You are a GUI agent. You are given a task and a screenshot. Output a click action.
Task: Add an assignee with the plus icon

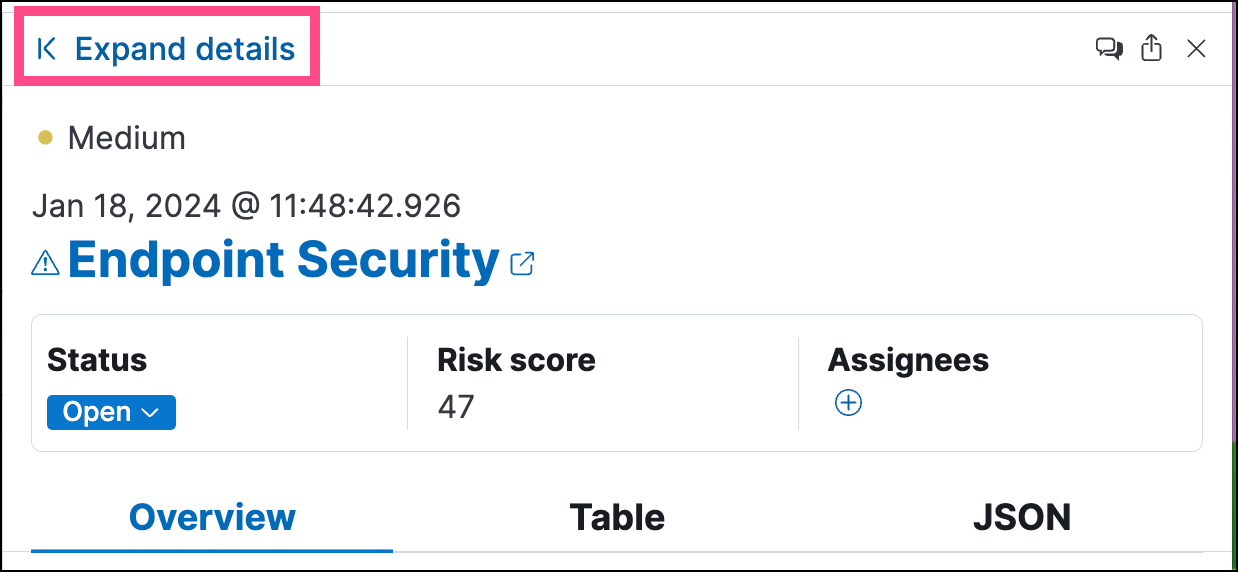(x=848, y=403)
